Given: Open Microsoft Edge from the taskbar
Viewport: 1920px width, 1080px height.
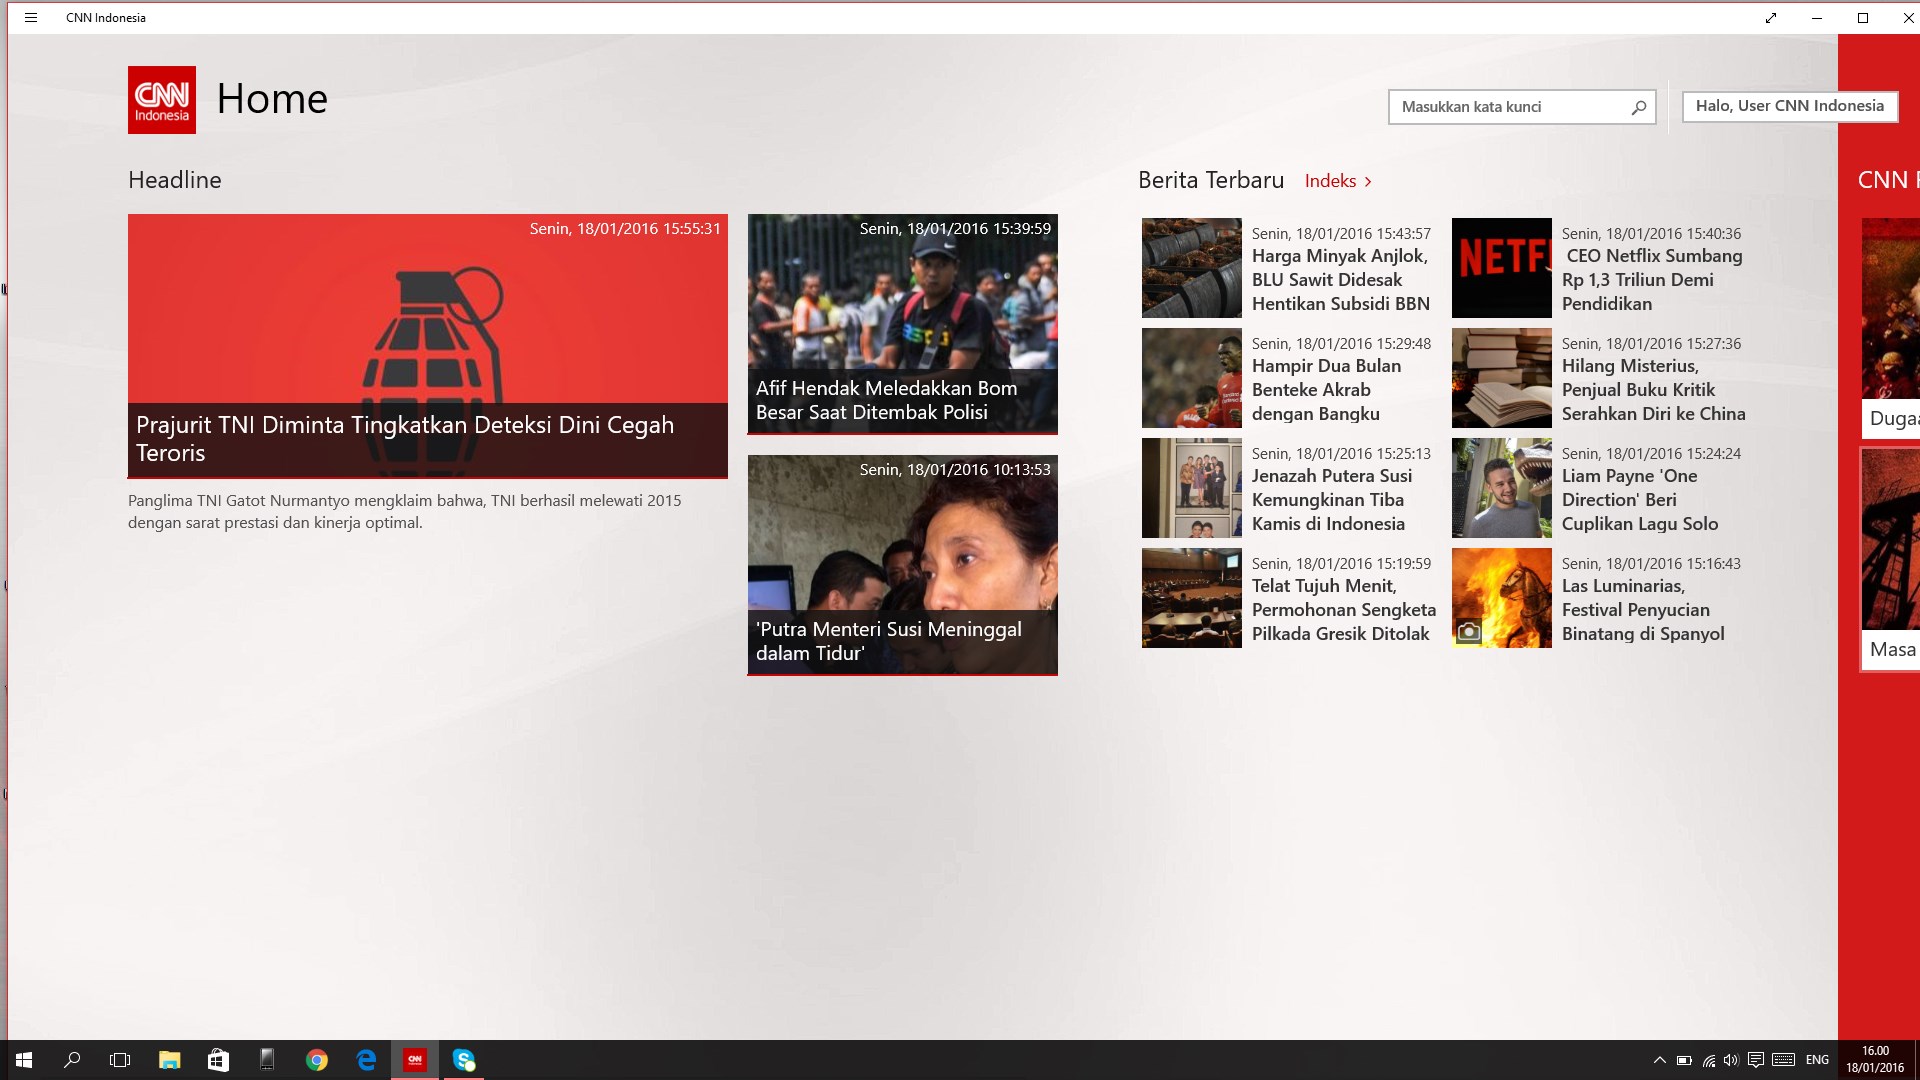Looking at the screenshot, I should click(x=366, y=1060).
